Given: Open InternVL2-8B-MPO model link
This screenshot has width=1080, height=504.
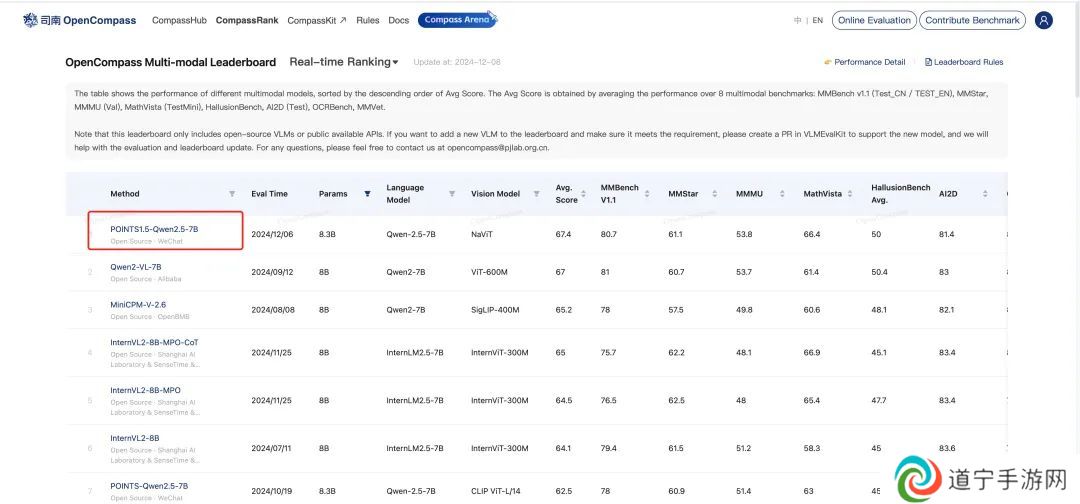Looking at the screenshot, I should click(145, 390).
